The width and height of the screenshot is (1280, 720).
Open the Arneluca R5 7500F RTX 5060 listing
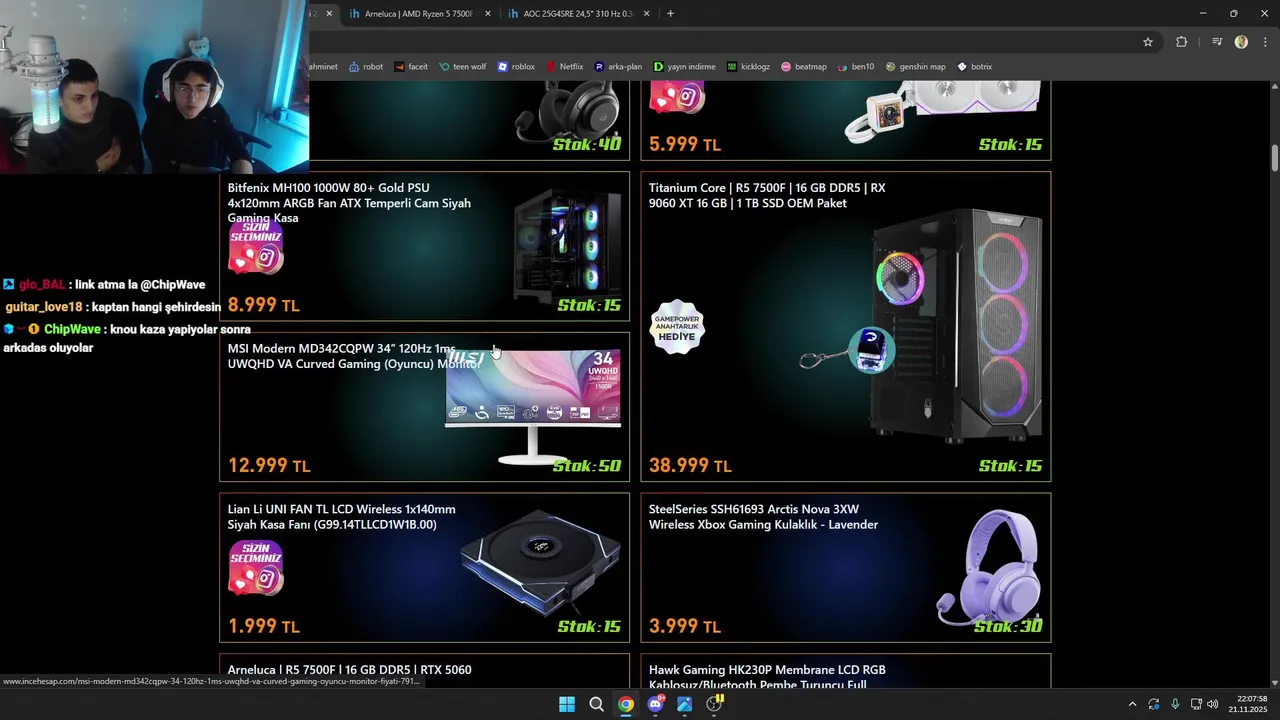tap(349, 670)
